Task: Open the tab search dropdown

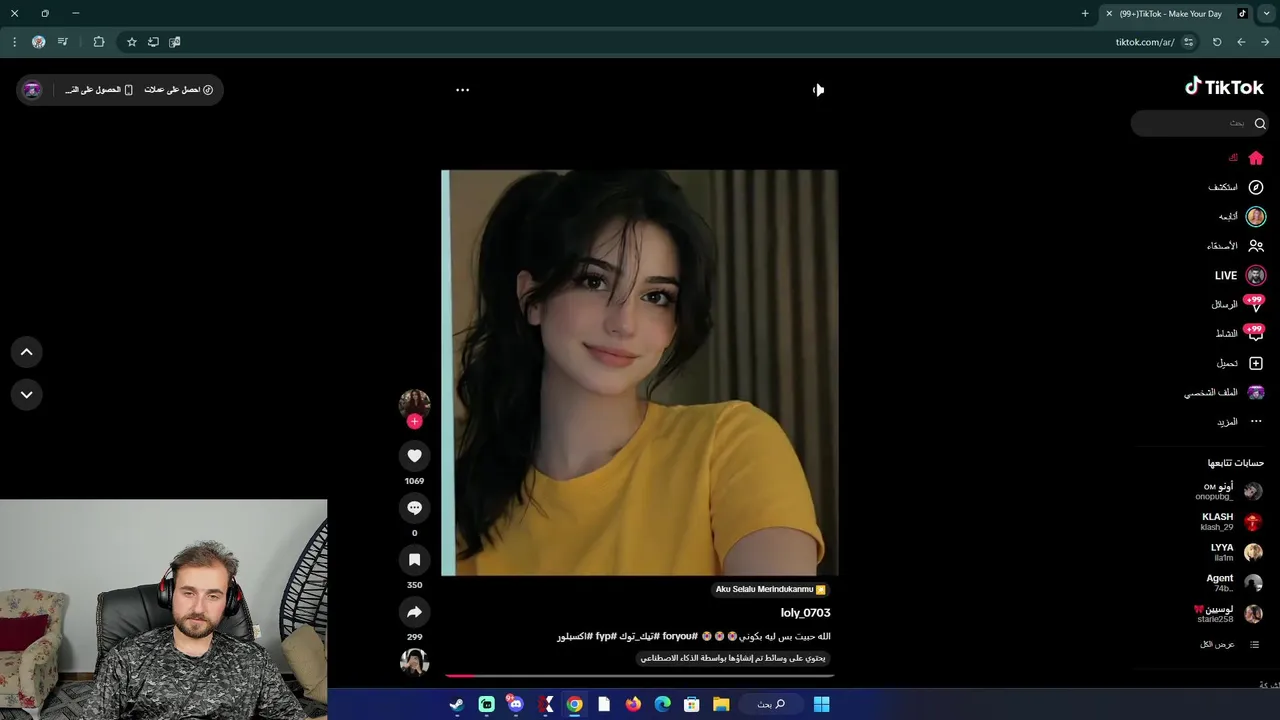Action: 1266,14
